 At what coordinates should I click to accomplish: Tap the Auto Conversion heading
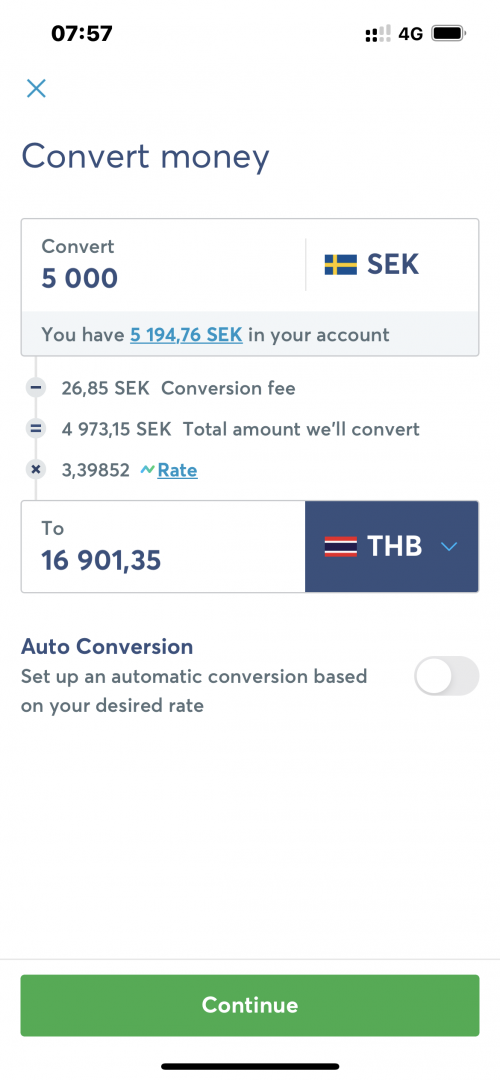tap(107, 647)
